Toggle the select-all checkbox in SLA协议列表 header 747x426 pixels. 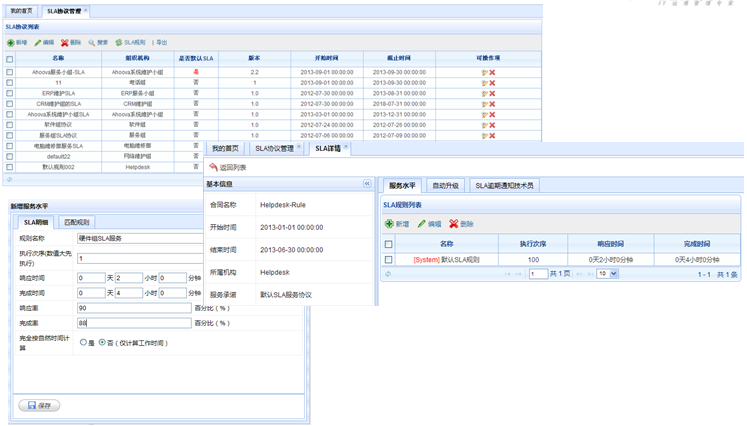point(10,59)
